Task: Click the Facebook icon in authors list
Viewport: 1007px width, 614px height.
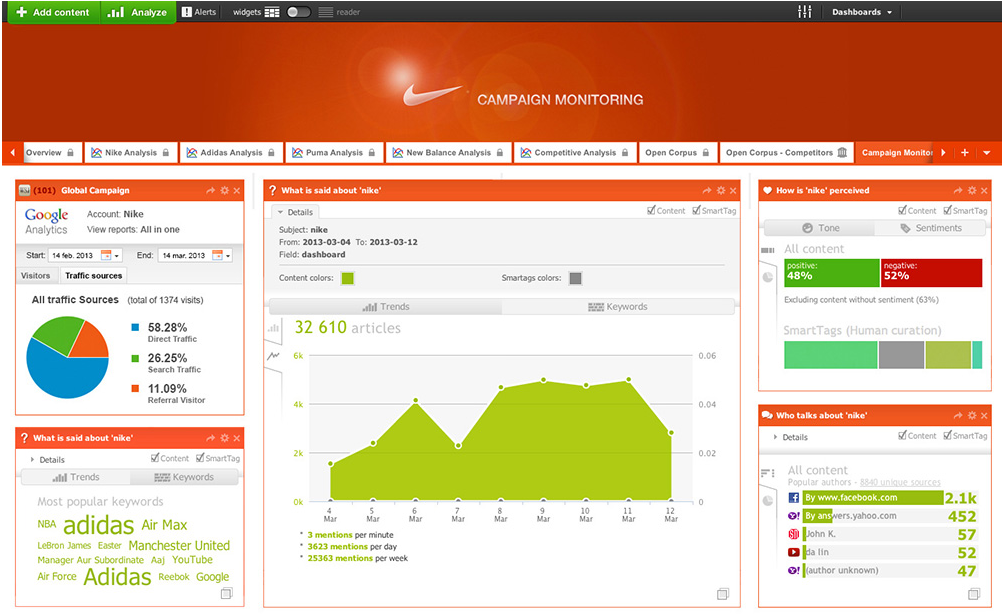Action: click(x=794, y=498)
